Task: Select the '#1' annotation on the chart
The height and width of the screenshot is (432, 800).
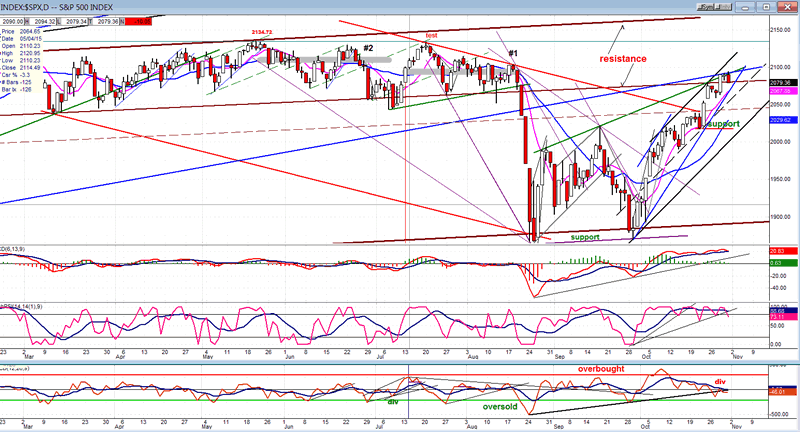Action: click(513, 53)
